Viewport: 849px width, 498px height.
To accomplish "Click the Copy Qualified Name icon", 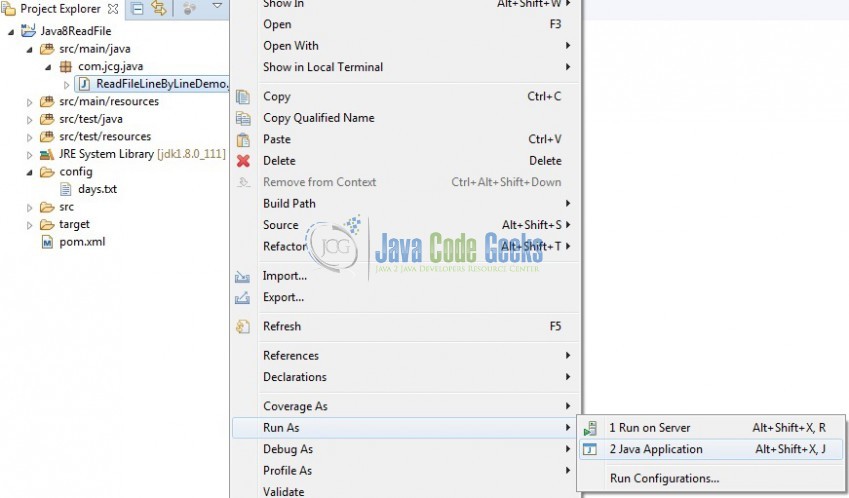I will coord(243,118).
